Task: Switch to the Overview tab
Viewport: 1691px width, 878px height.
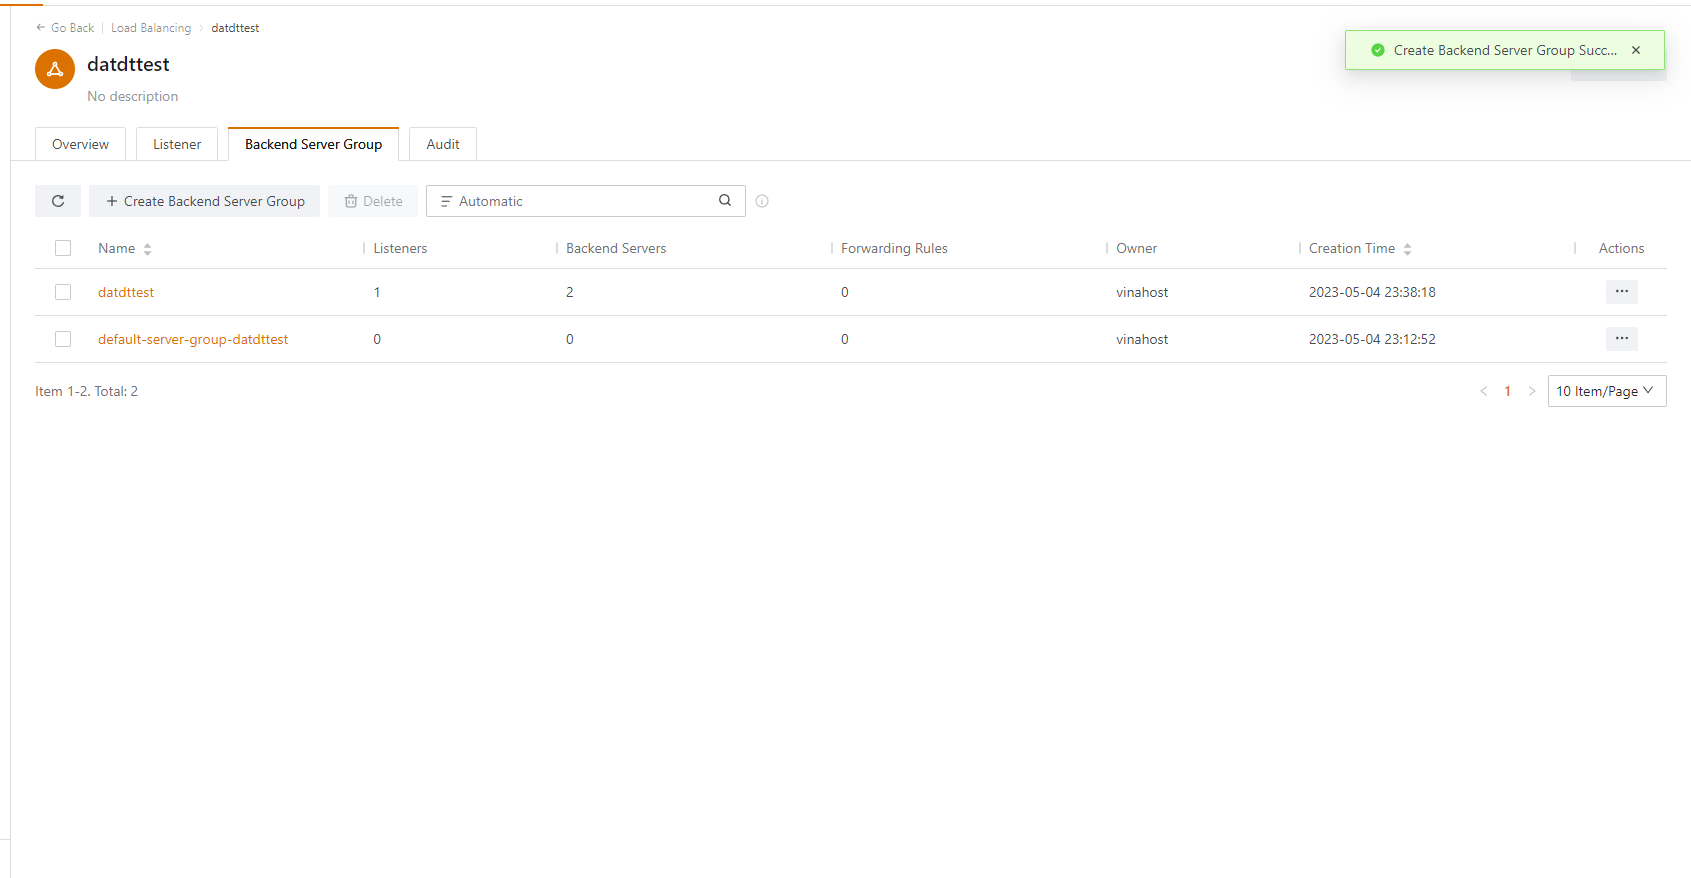Action: pos(80,144)
